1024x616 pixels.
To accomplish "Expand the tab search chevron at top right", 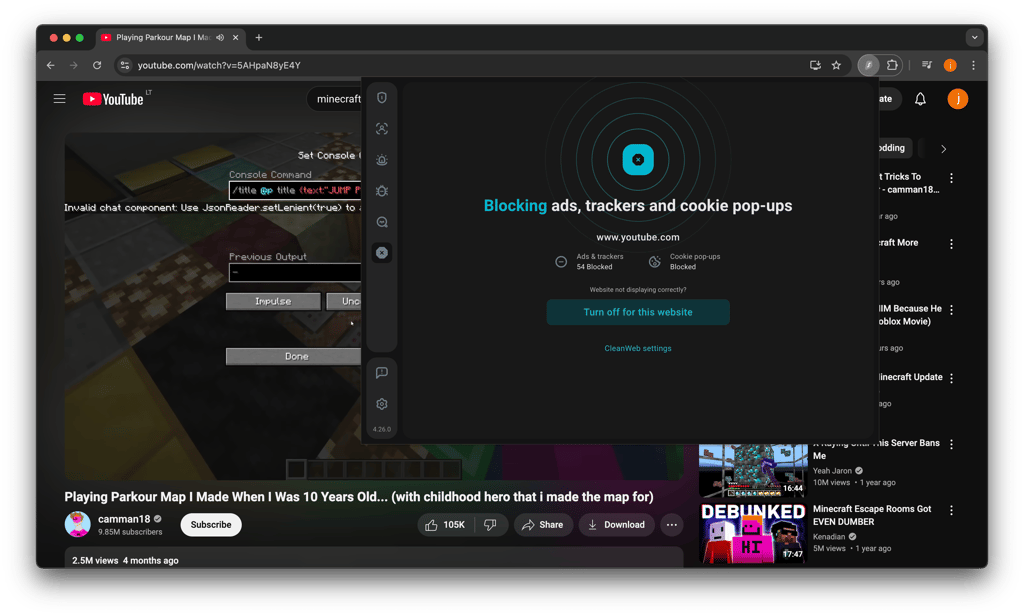I will click(974, 37).
